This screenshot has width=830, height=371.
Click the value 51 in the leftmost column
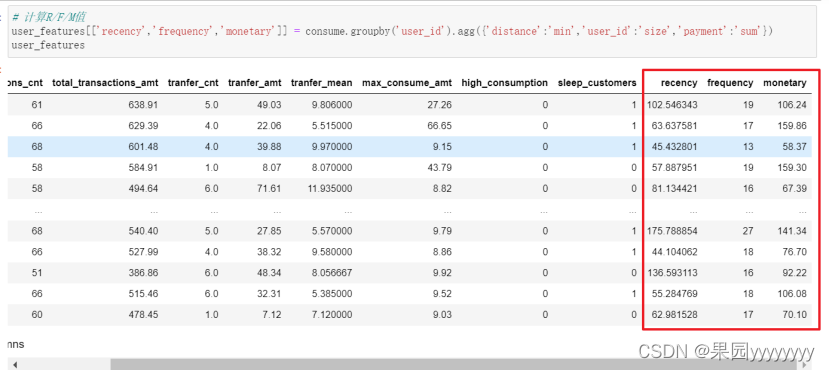37,273
